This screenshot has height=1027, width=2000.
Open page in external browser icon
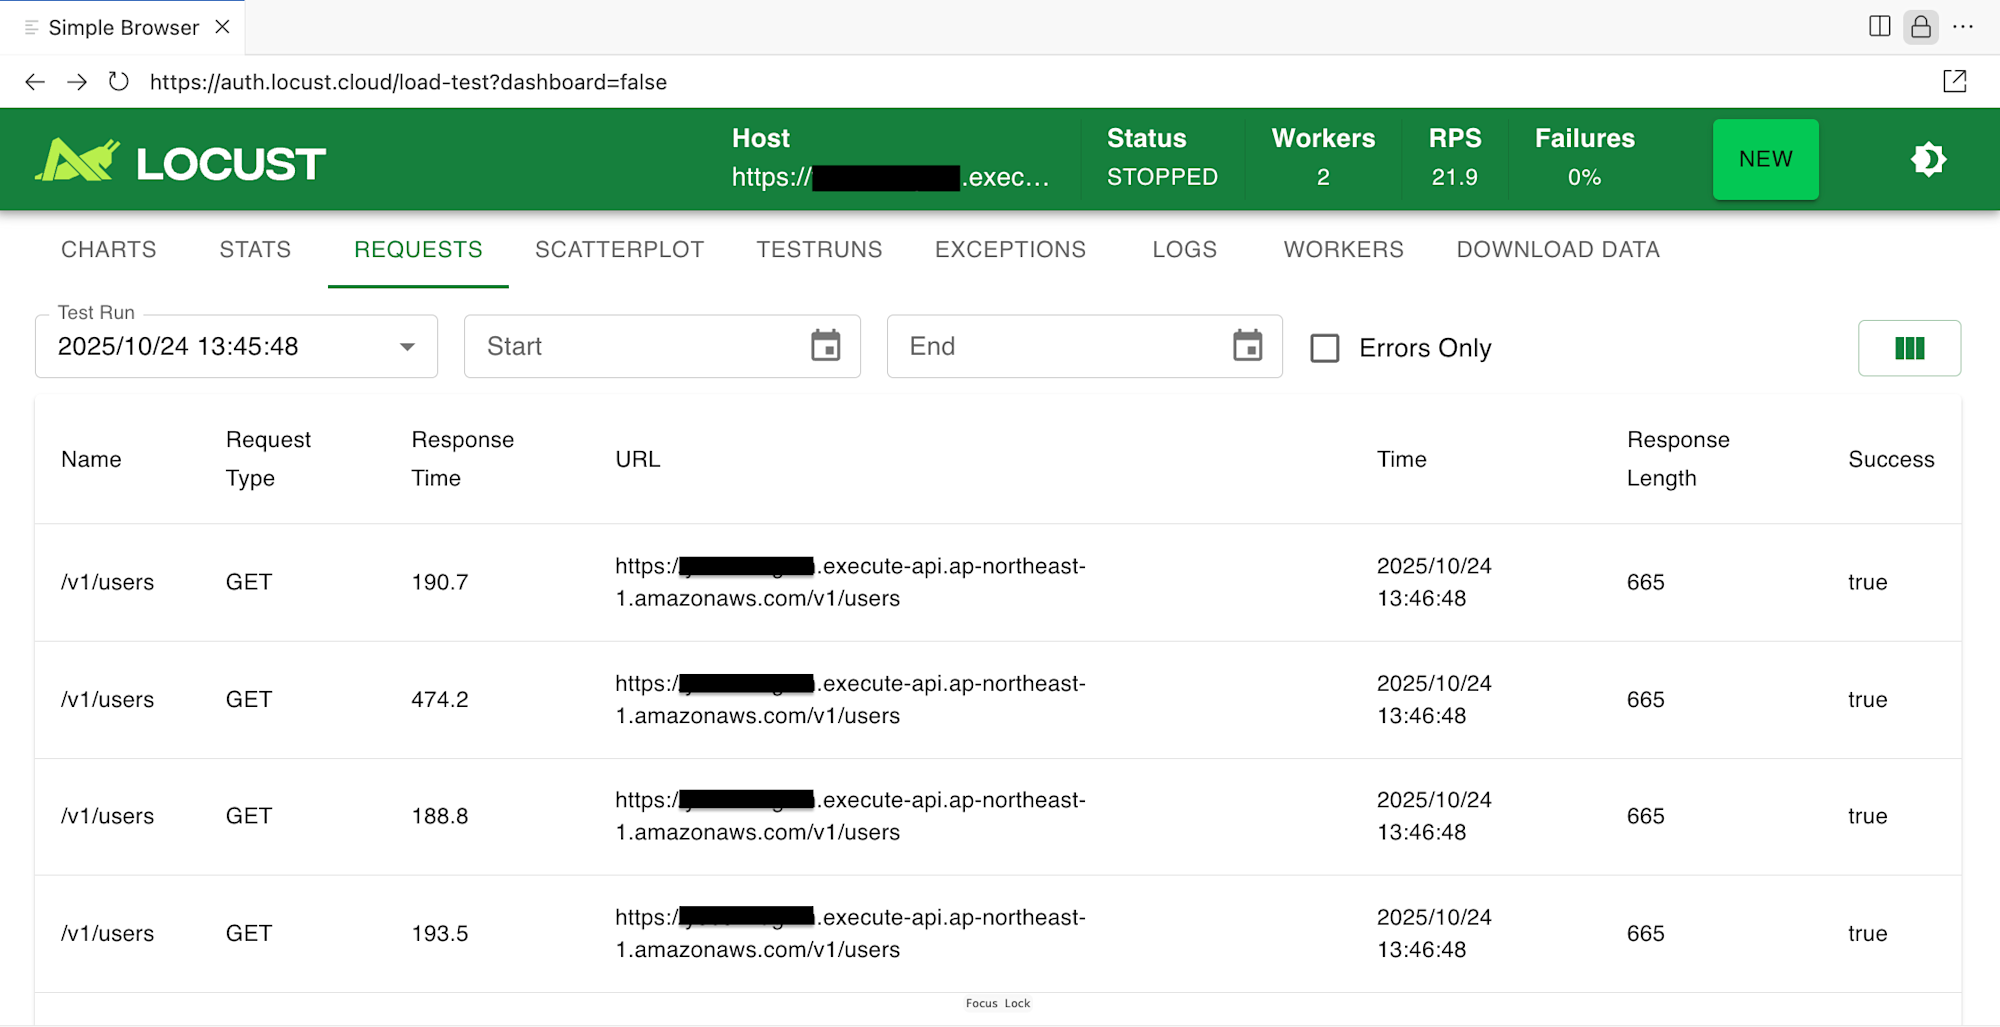click(x=1954, y=82)
